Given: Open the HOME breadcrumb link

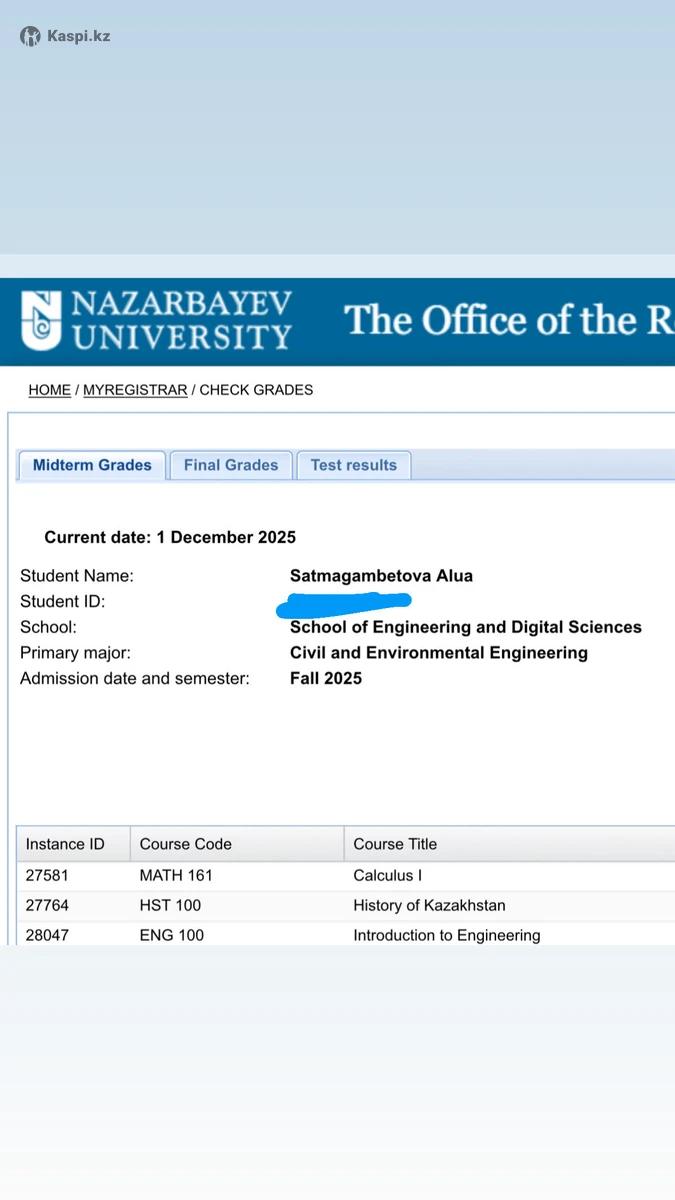Looking at the screenshot, I should coord(49,390).
